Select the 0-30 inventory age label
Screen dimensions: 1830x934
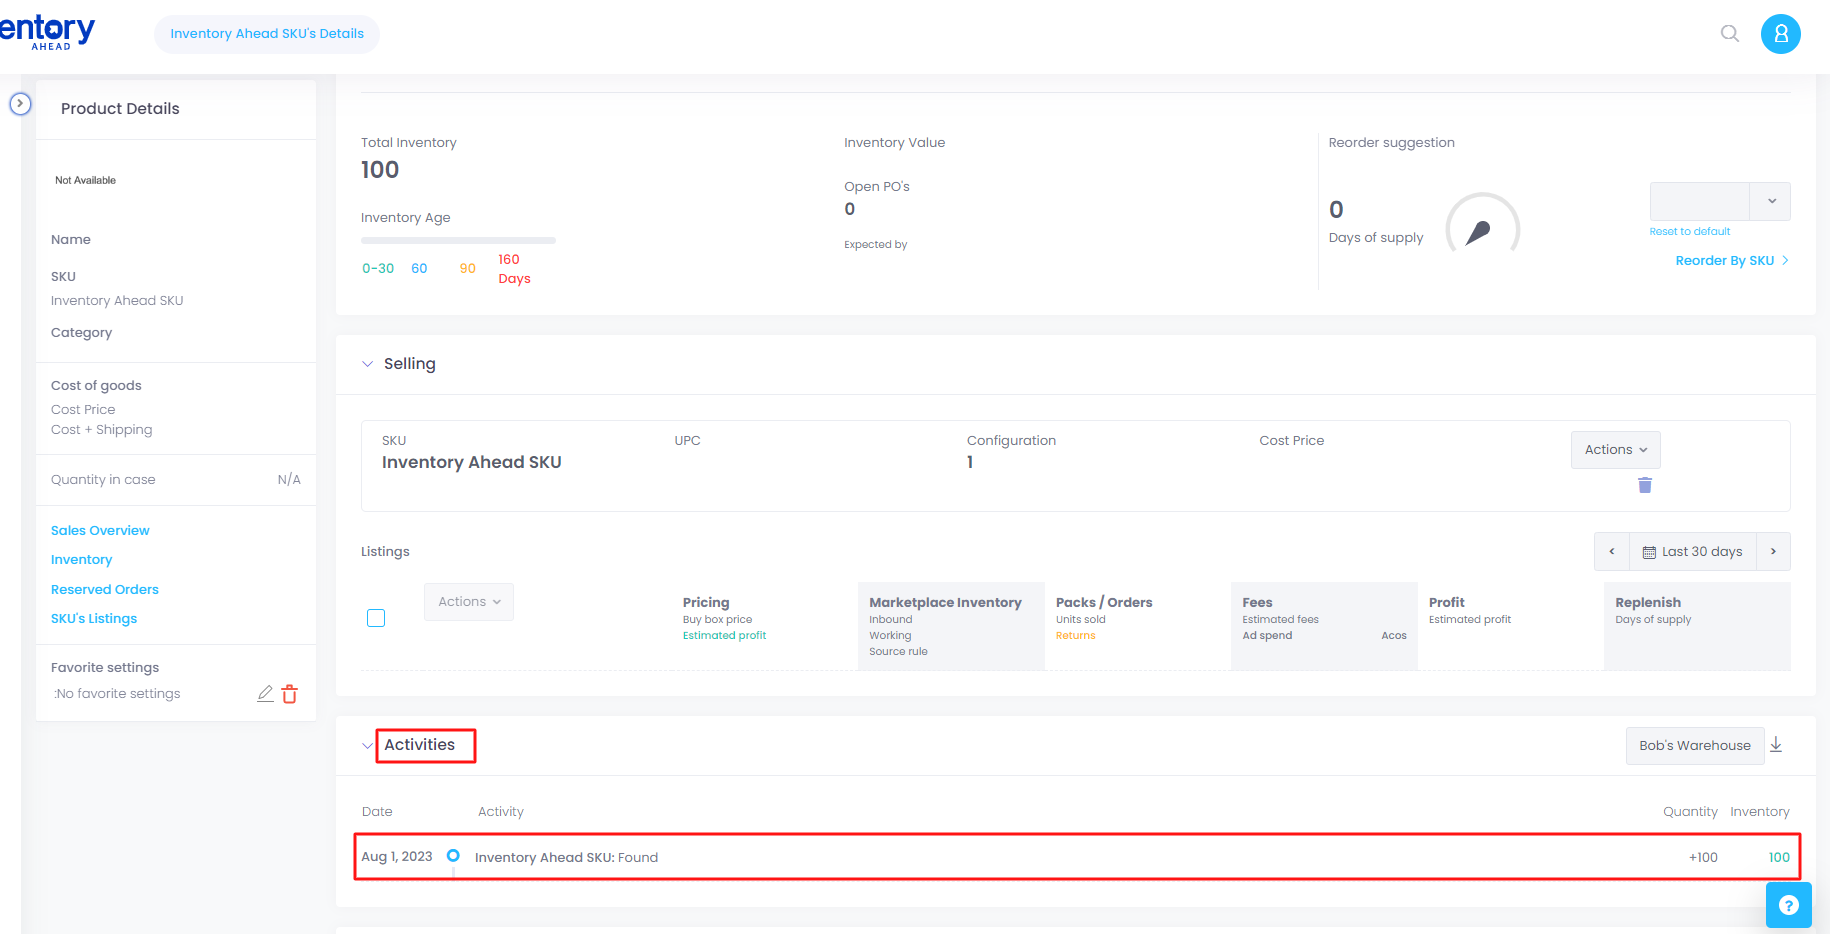coord(378,269)
